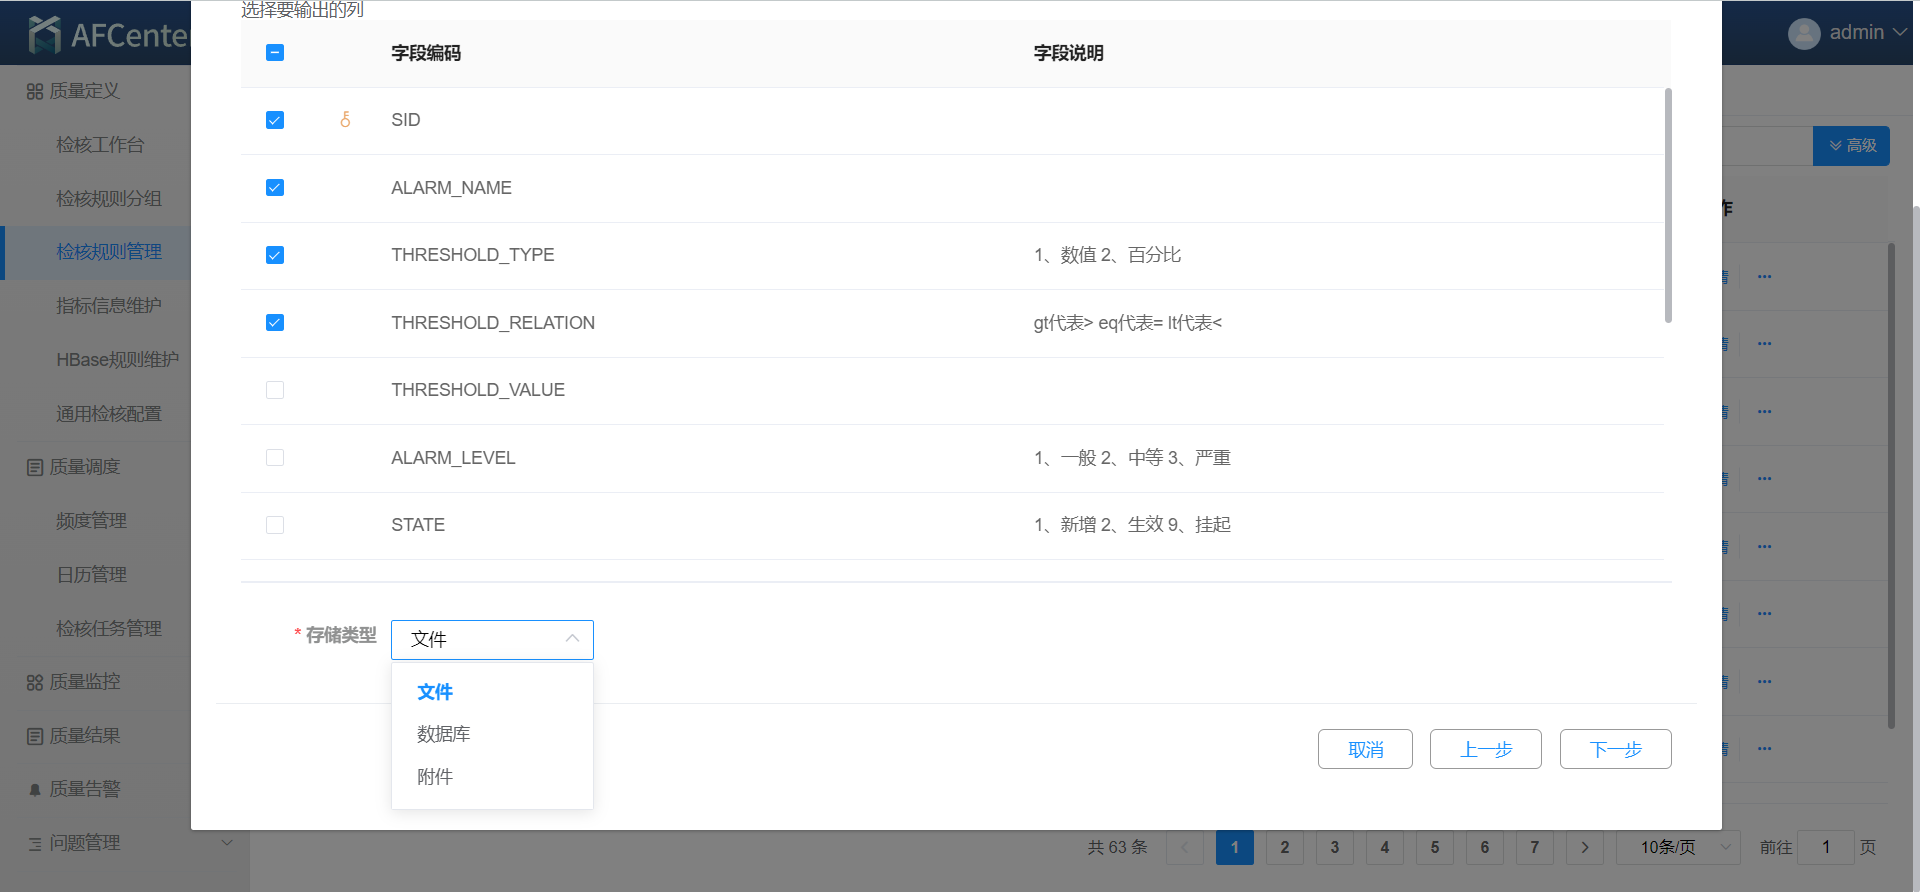Open the admin user dropdown arrow
The image size is (1920, 892).
1900,33
